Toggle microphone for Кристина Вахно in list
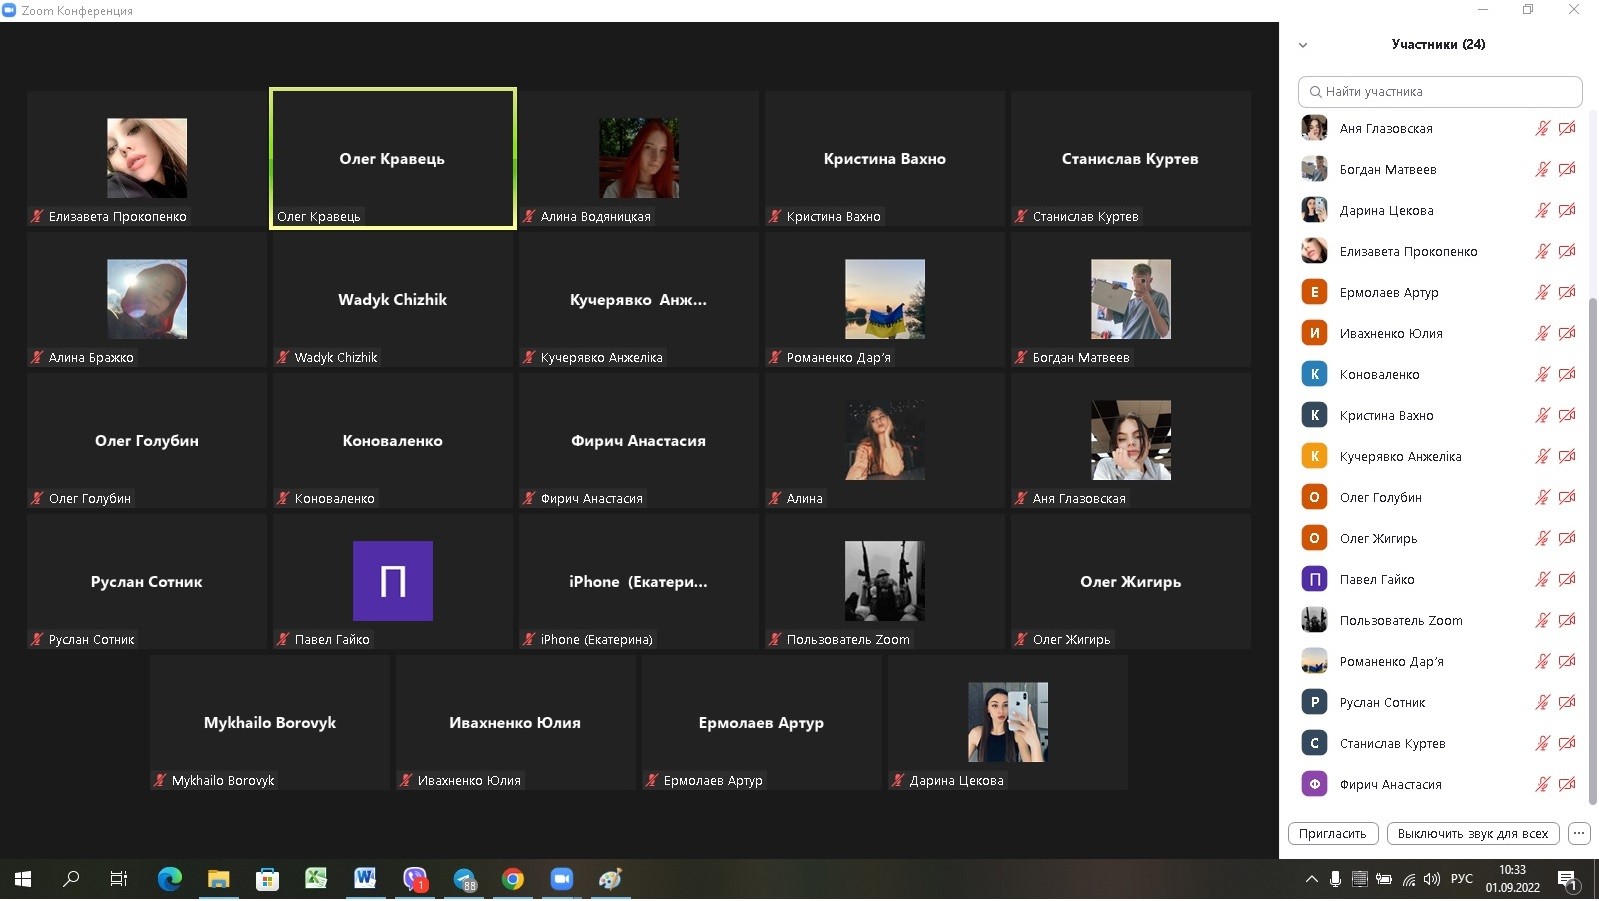This screenshot has width=1599, height=901. (x=1542, y=415)
